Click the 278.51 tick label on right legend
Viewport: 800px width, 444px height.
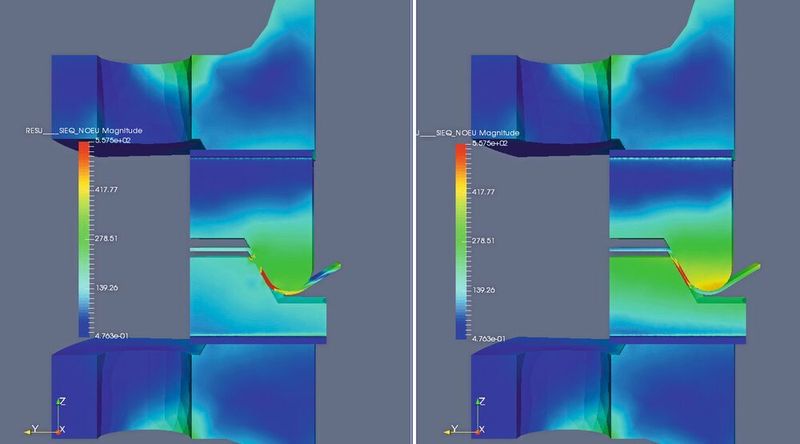coord(483,240)
